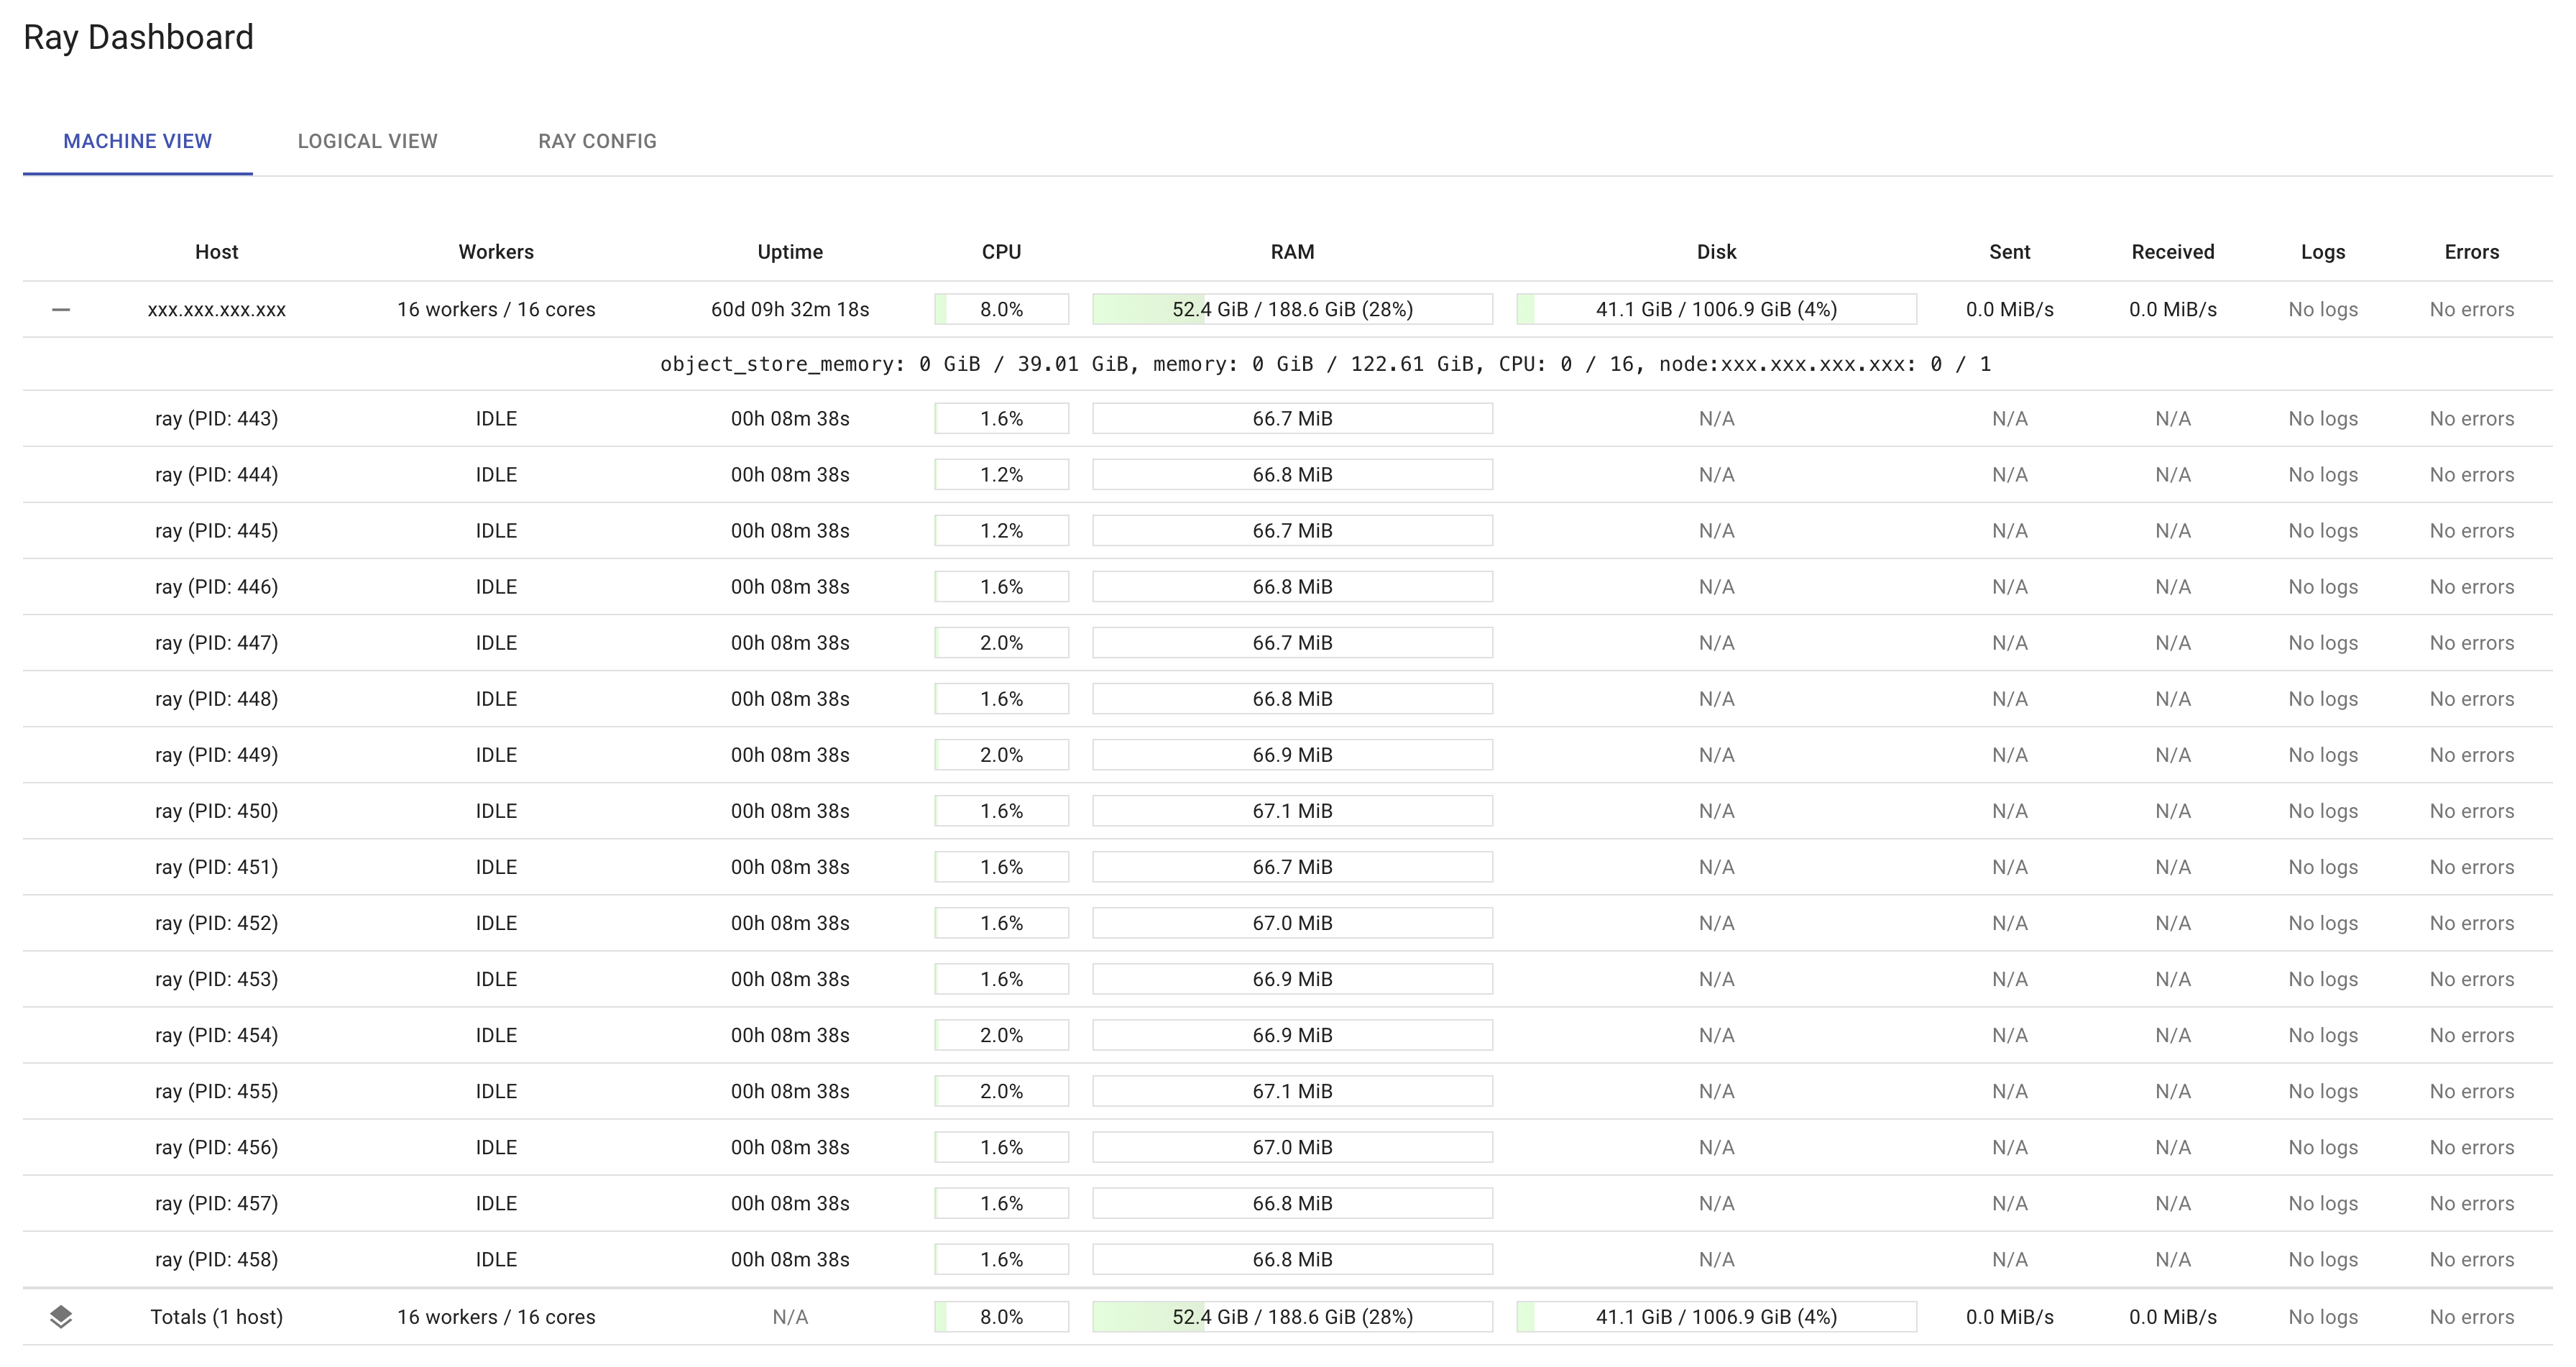Click No logs for ray PID 443

tap(2323, 418)
